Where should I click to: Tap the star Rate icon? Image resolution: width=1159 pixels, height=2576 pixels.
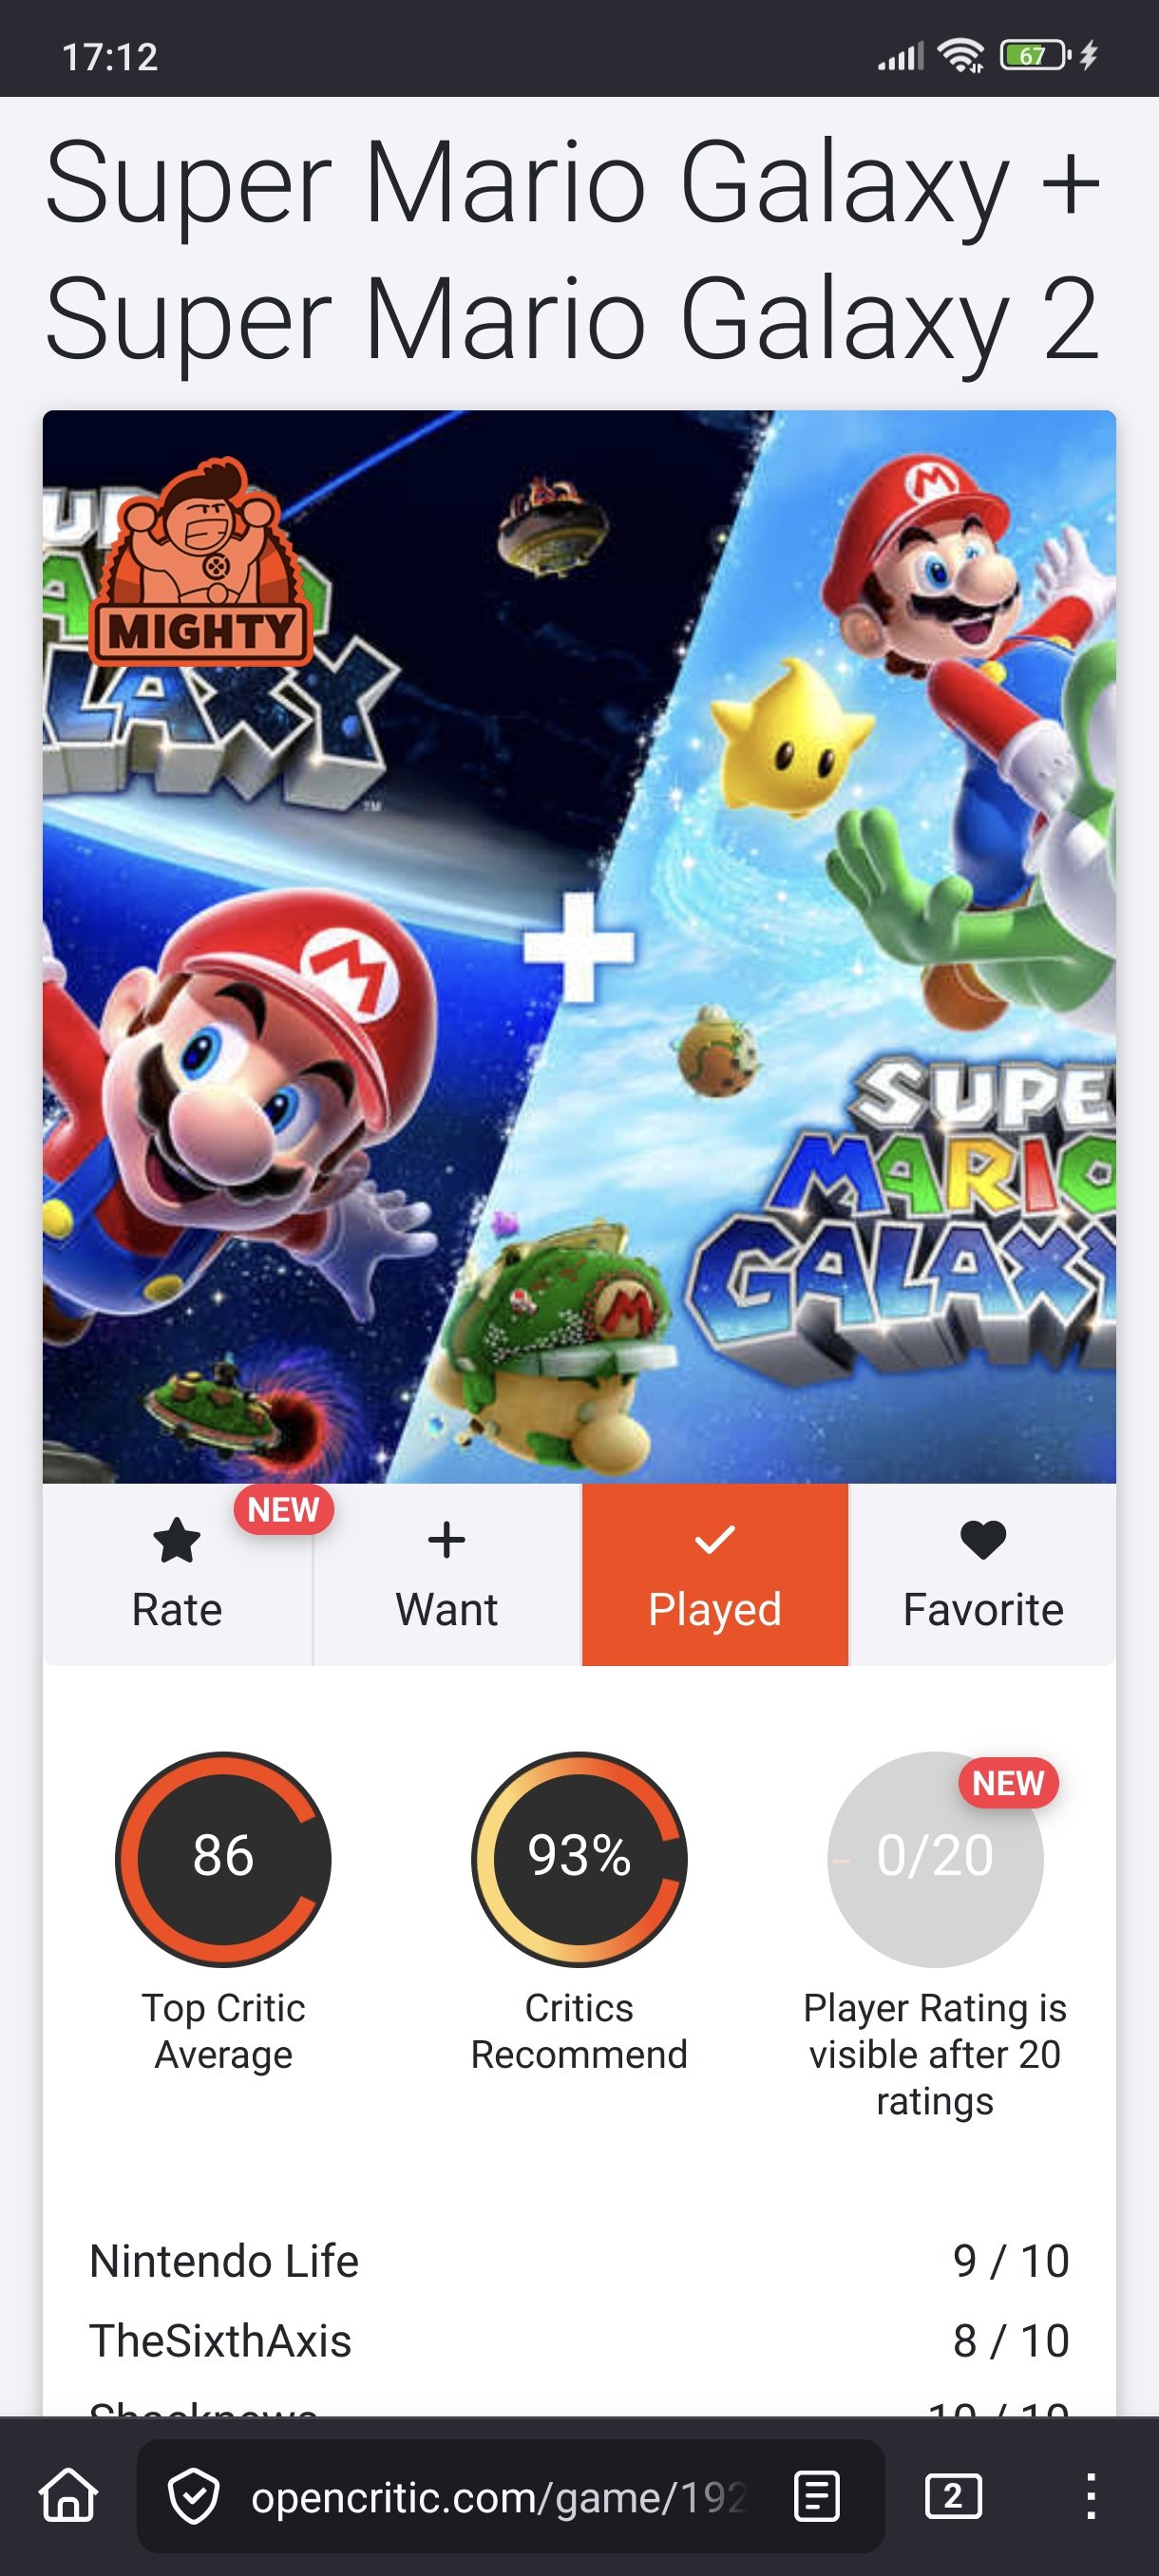pos(177,1540)
